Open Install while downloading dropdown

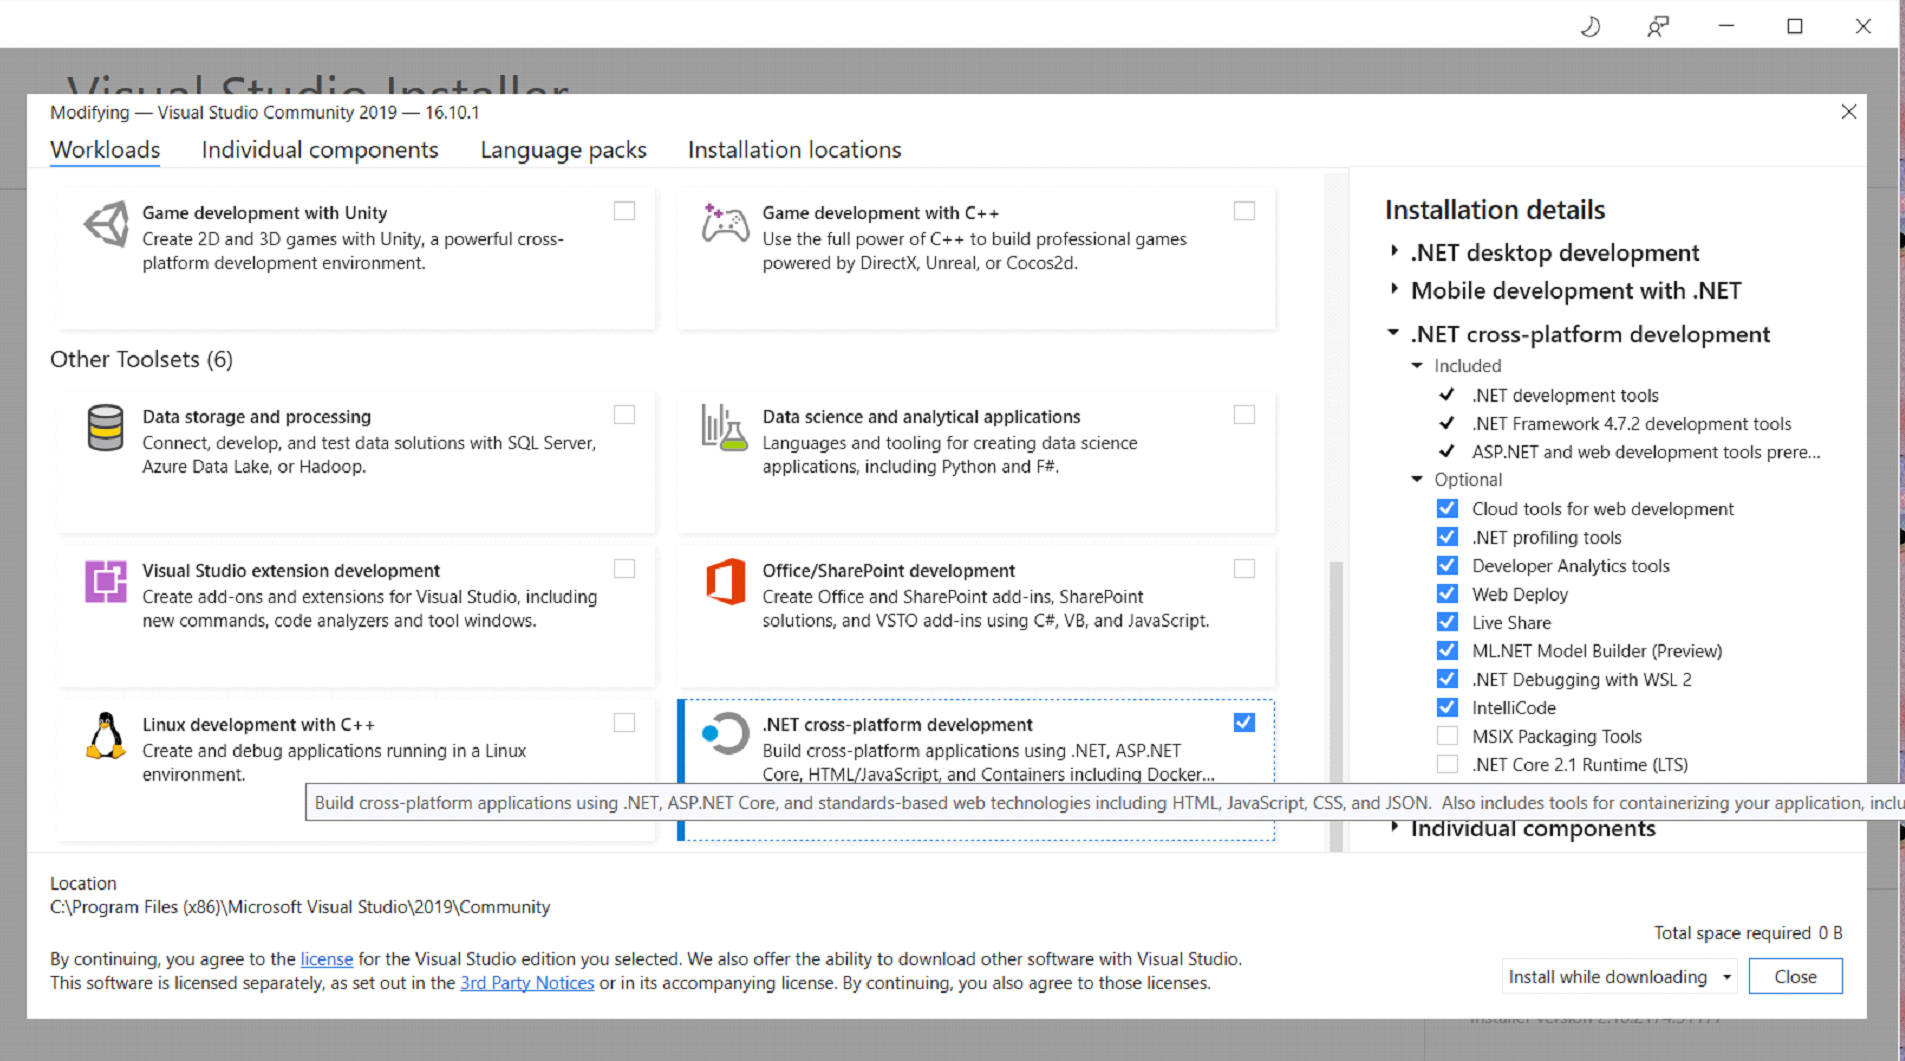1618,977
